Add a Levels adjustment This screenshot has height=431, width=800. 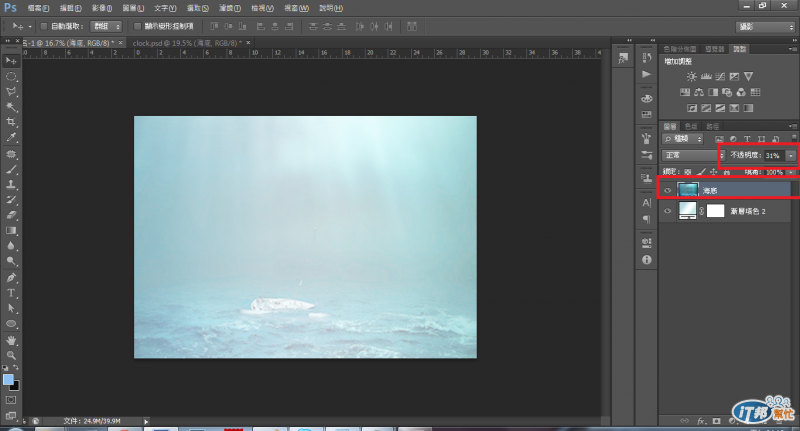[x=706, y=77]
